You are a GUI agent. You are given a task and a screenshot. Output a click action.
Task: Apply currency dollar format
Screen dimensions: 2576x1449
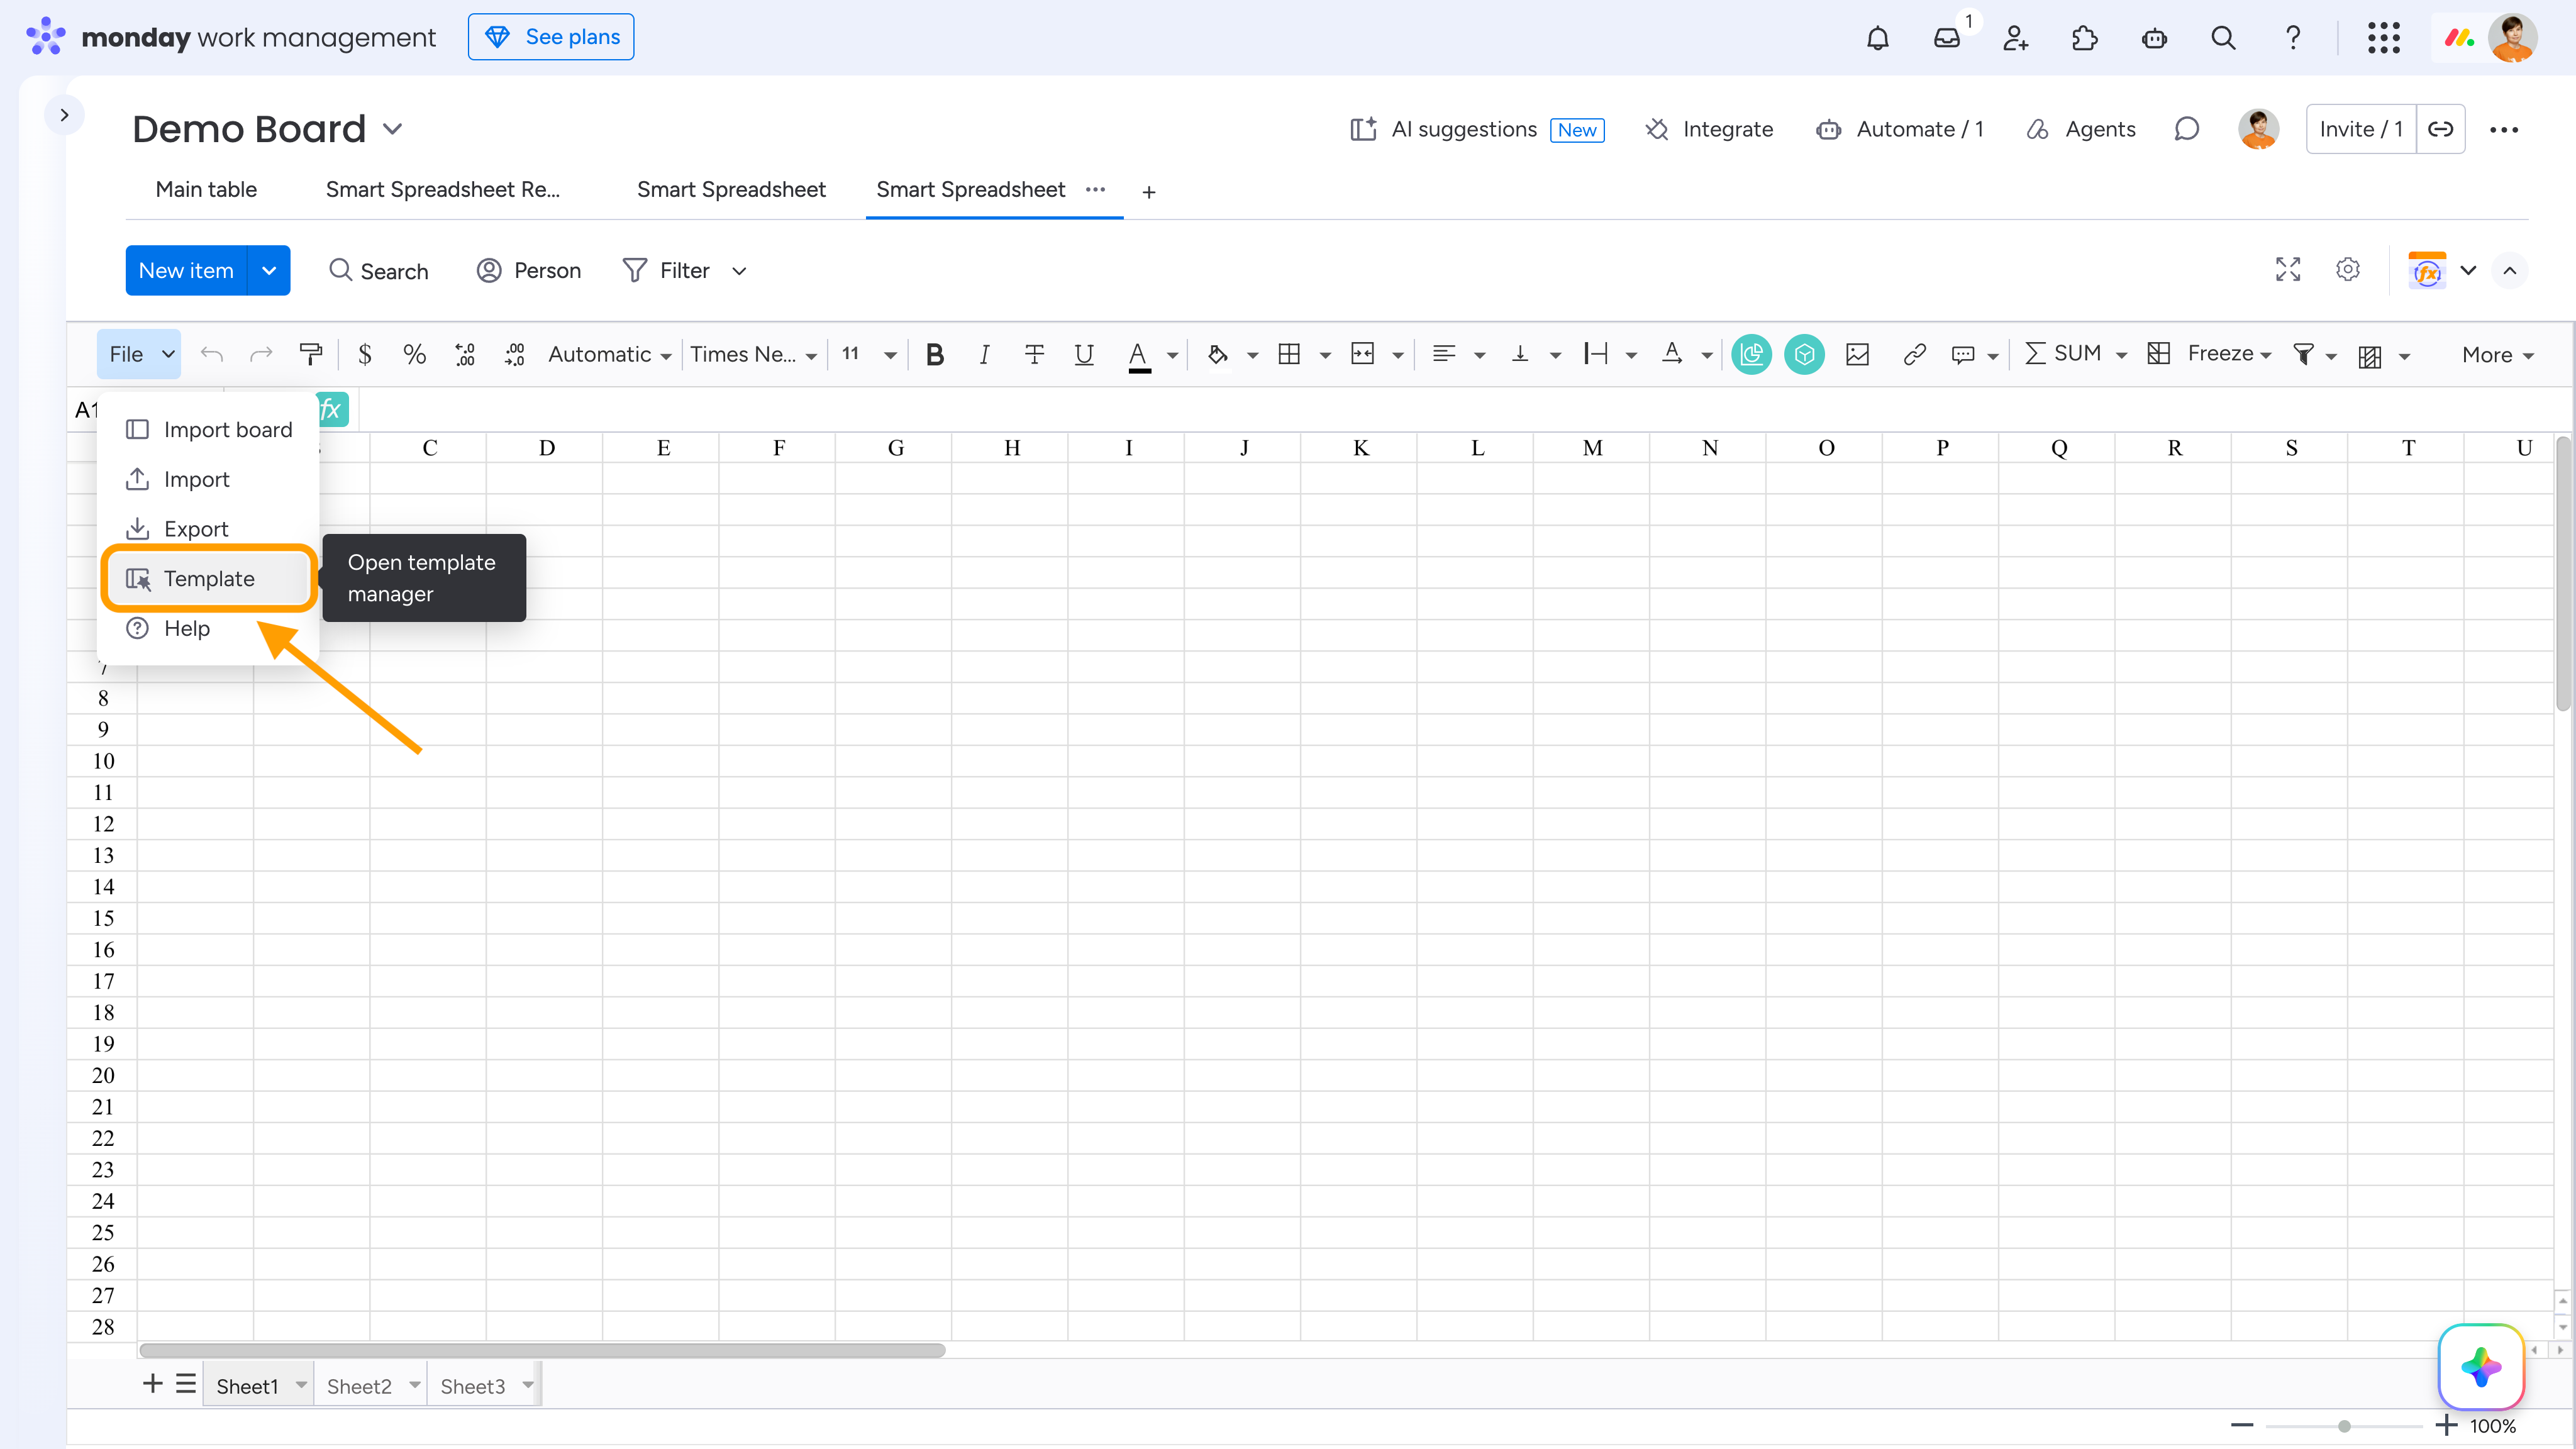[365, 354]
